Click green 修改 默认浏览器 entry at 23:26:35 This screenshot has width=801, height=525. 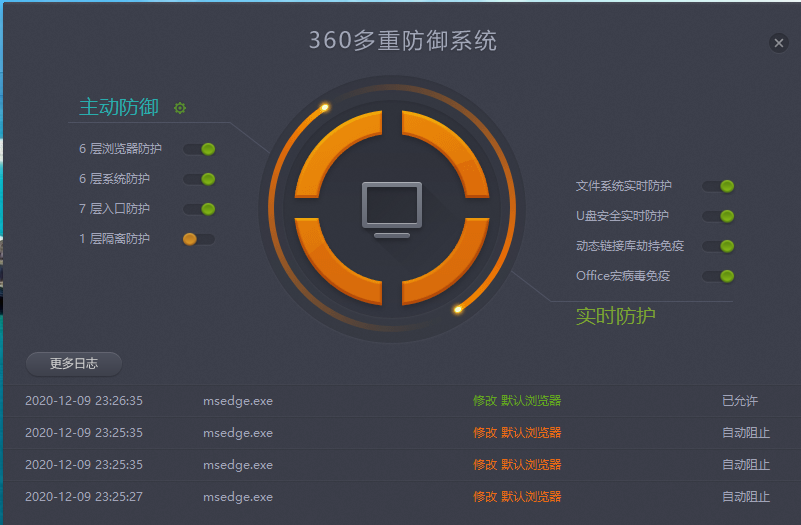point(517,401)
